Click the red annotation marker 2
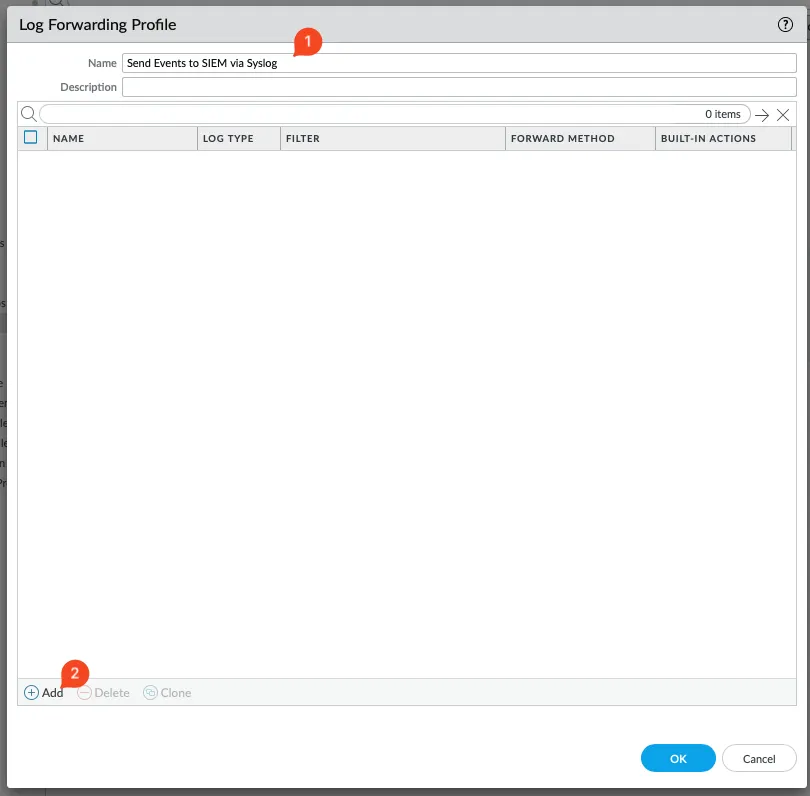Viewport: 810px width, 796px height. pos(76,673)
